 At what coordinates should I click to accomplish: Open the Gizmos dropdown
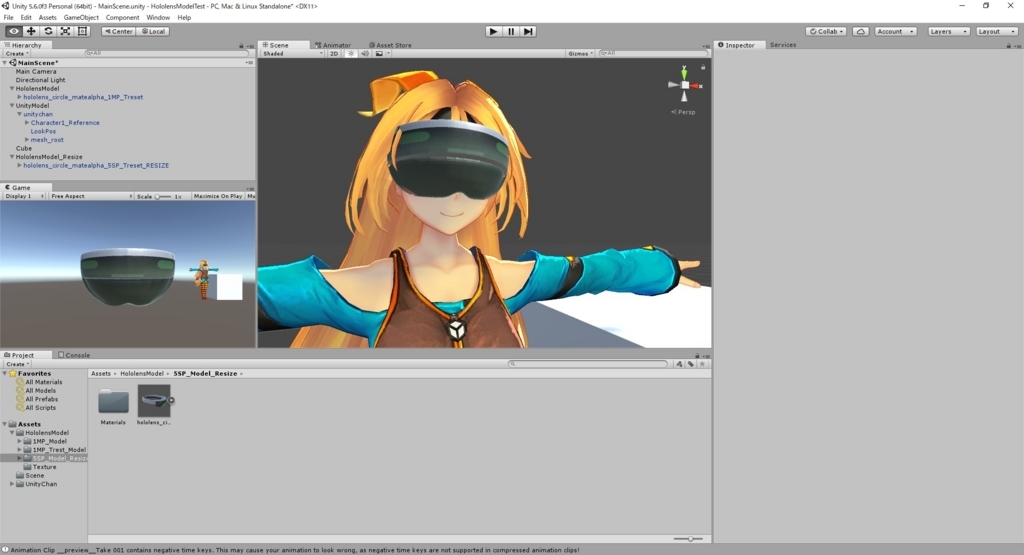(580, 54)
